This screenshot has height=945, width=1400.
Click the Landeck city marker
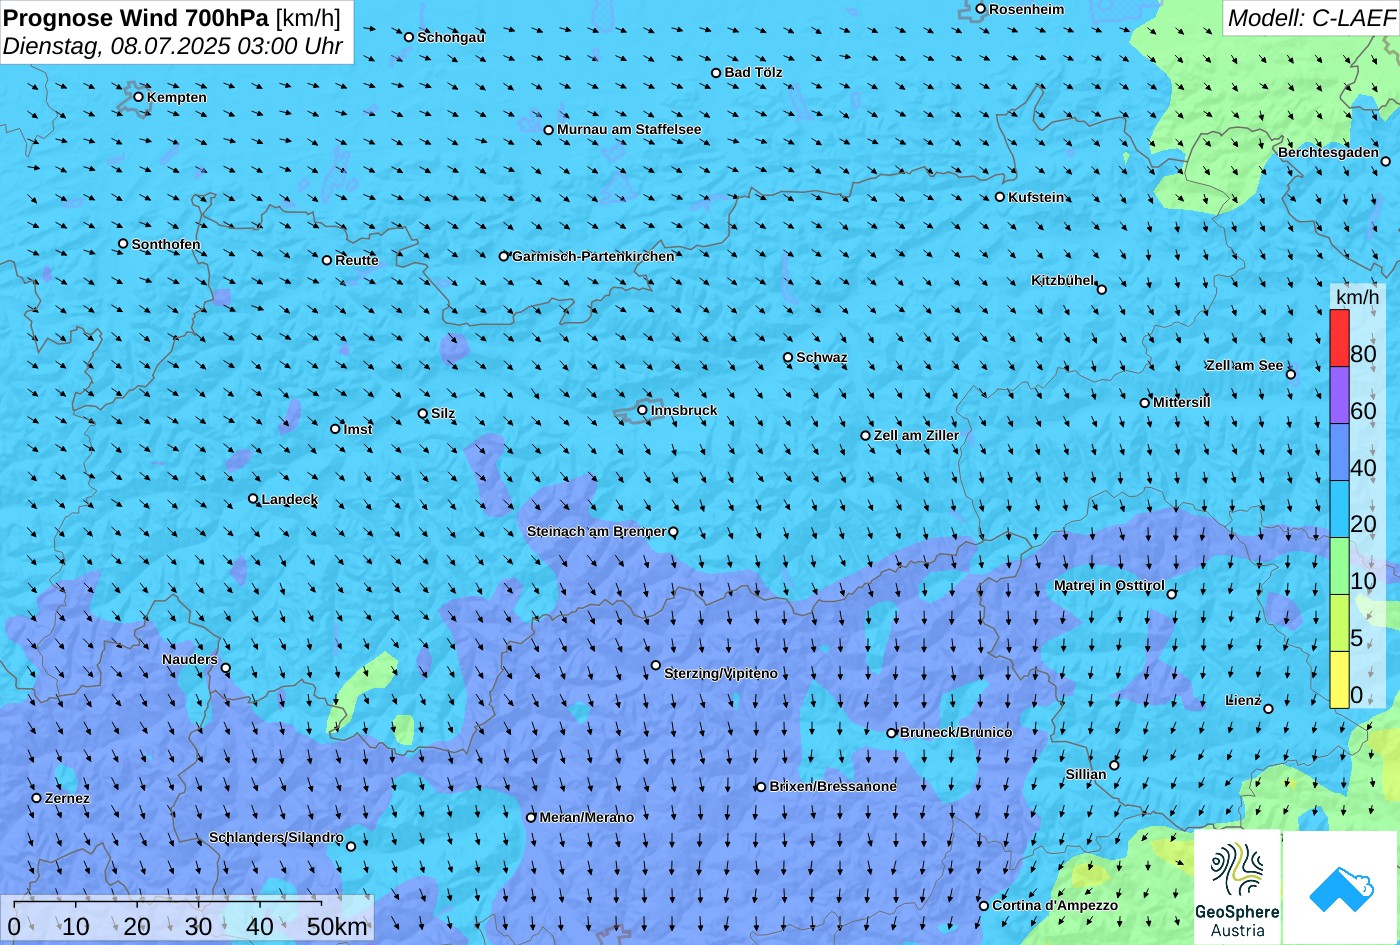pyautogui.click(x=253, y=499)
